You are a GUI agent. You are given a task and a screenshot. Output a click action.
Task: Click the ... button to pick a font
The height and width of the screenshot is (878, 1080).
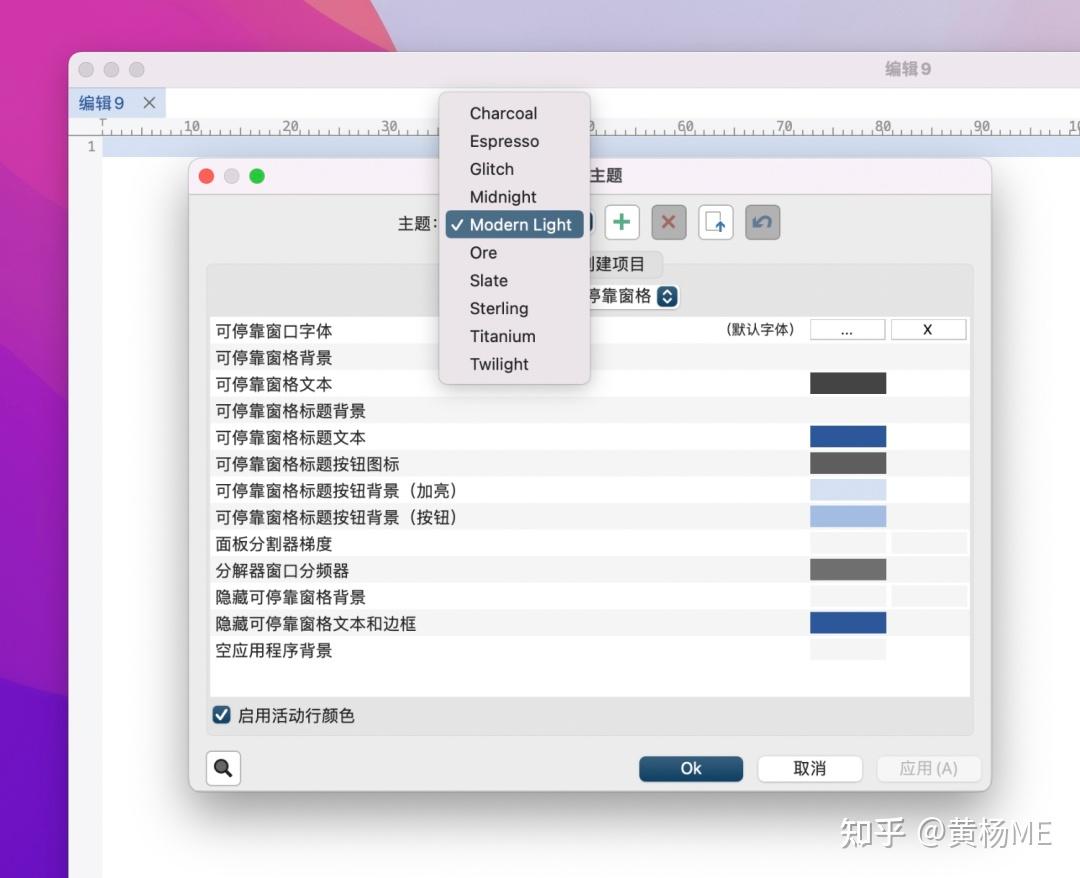[x=846, y=329]
